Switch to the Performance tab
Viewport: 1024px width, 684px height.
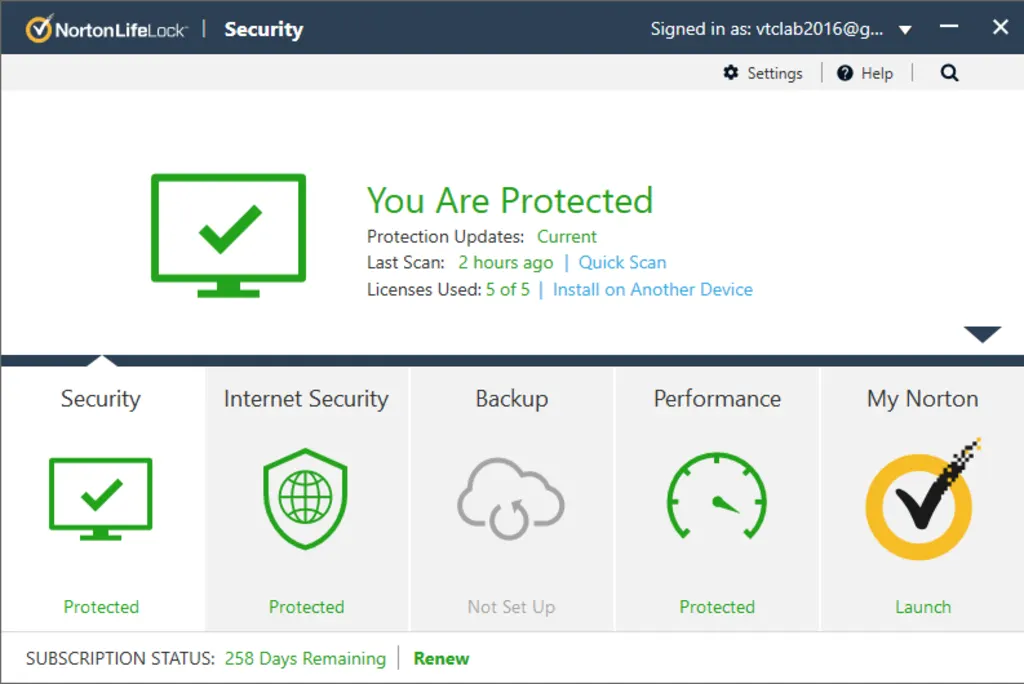pos(716,399)
